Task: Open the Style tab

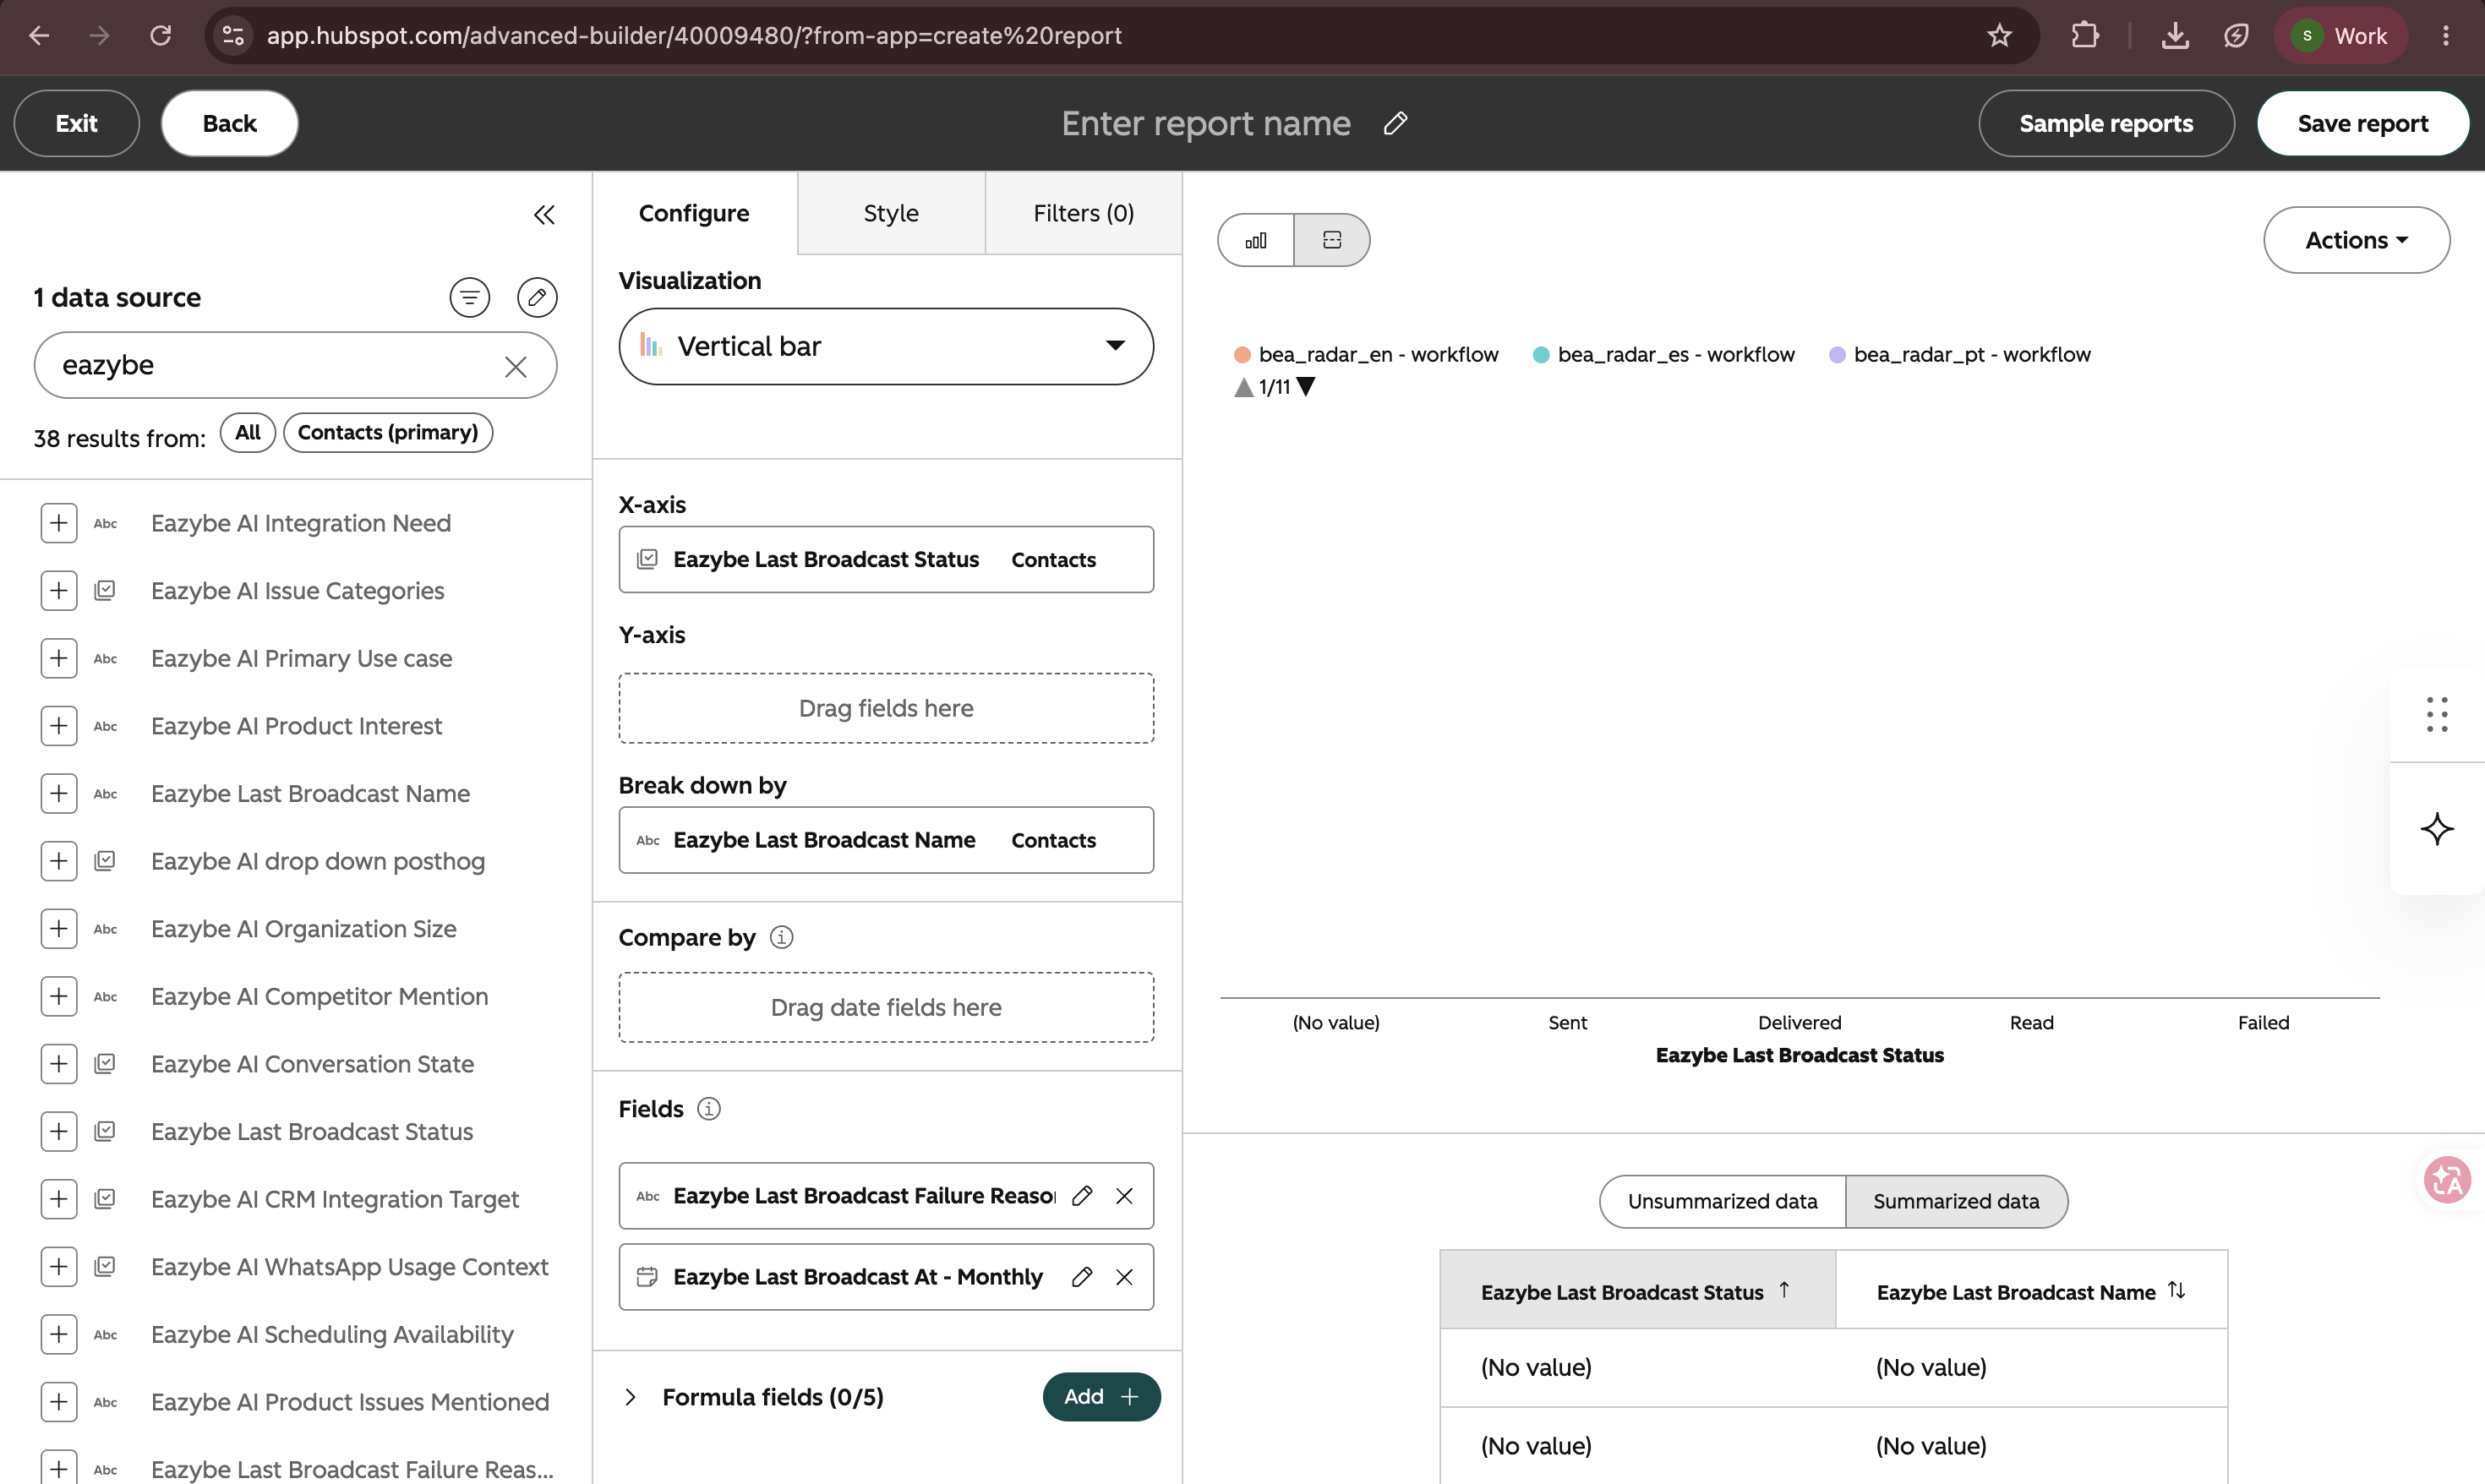Action: click(891, 213)
